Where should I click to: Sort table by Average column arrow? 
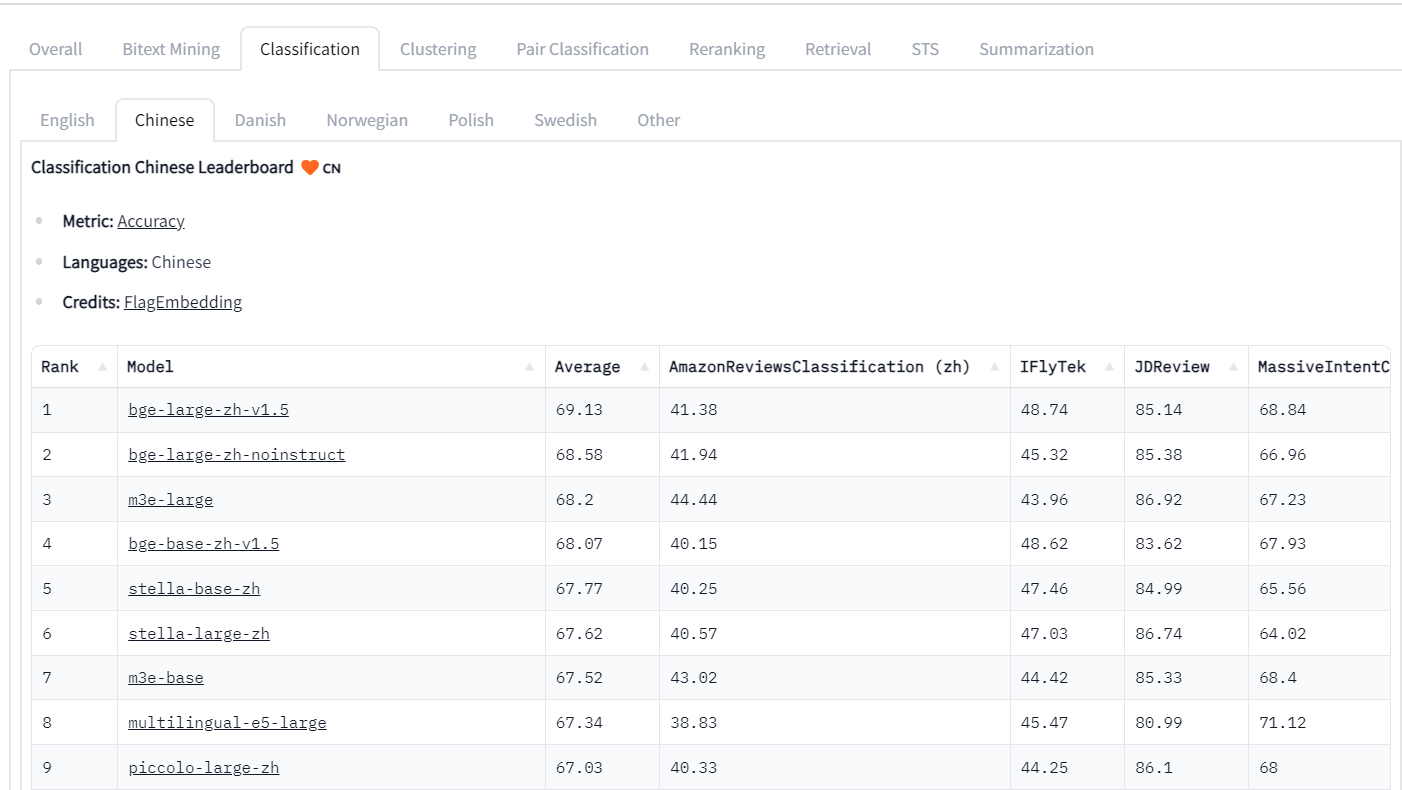coord(644,367)
